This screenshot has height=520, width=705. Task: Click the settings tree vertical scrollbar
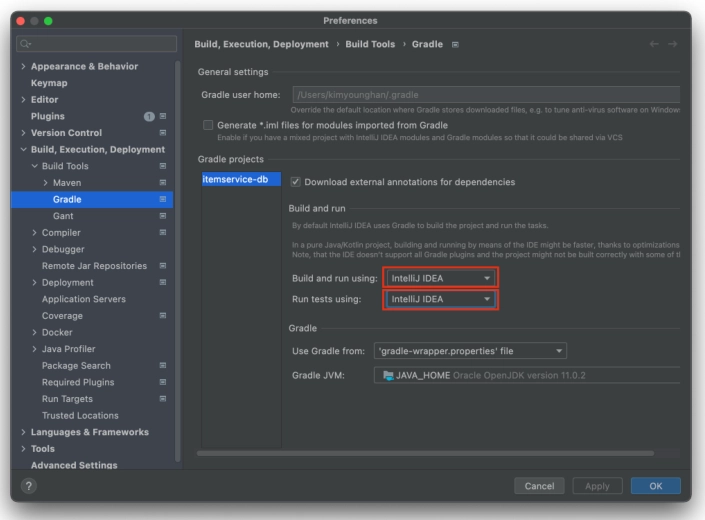(x=177, y=261)
